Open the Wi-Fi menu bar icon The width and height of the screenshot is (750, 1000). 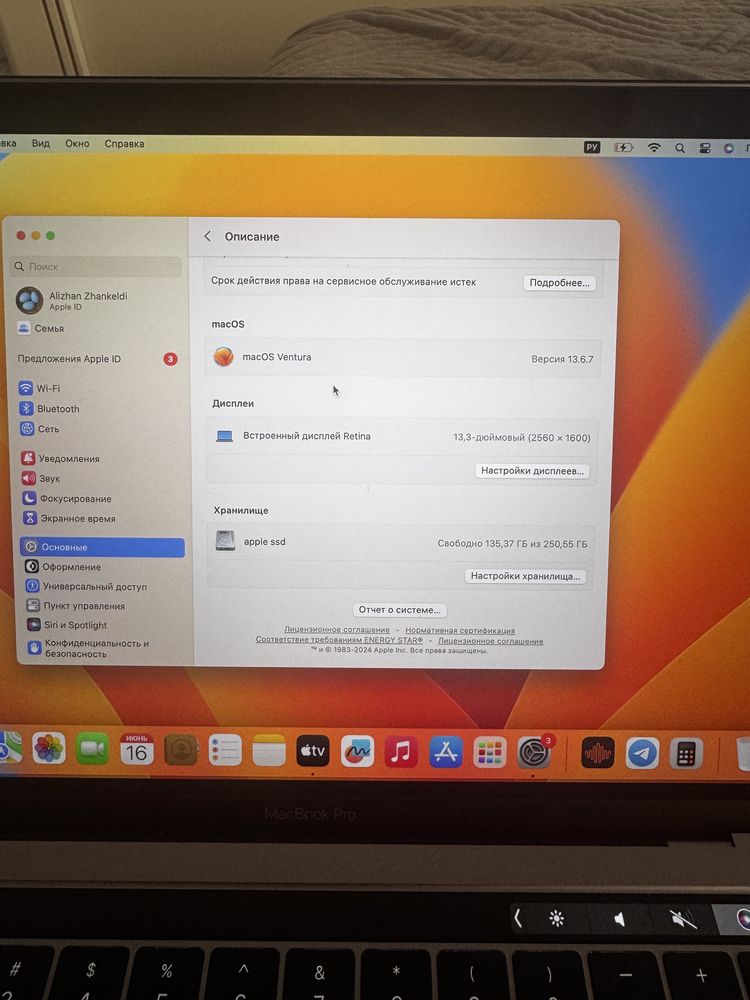654,147
